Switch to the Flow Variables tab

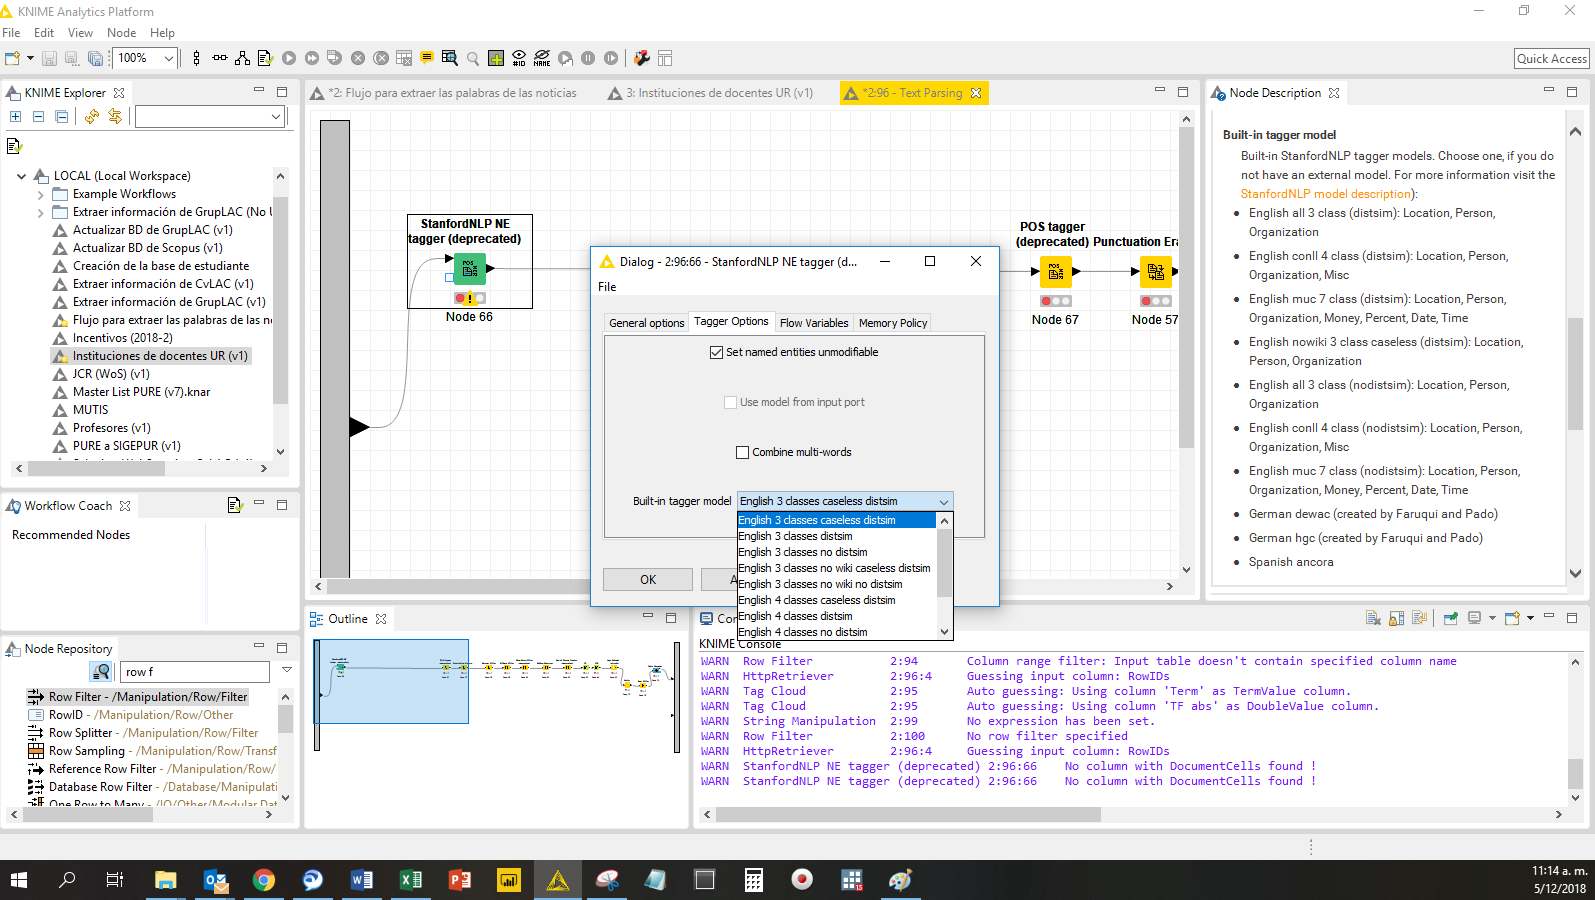(814, 323)
